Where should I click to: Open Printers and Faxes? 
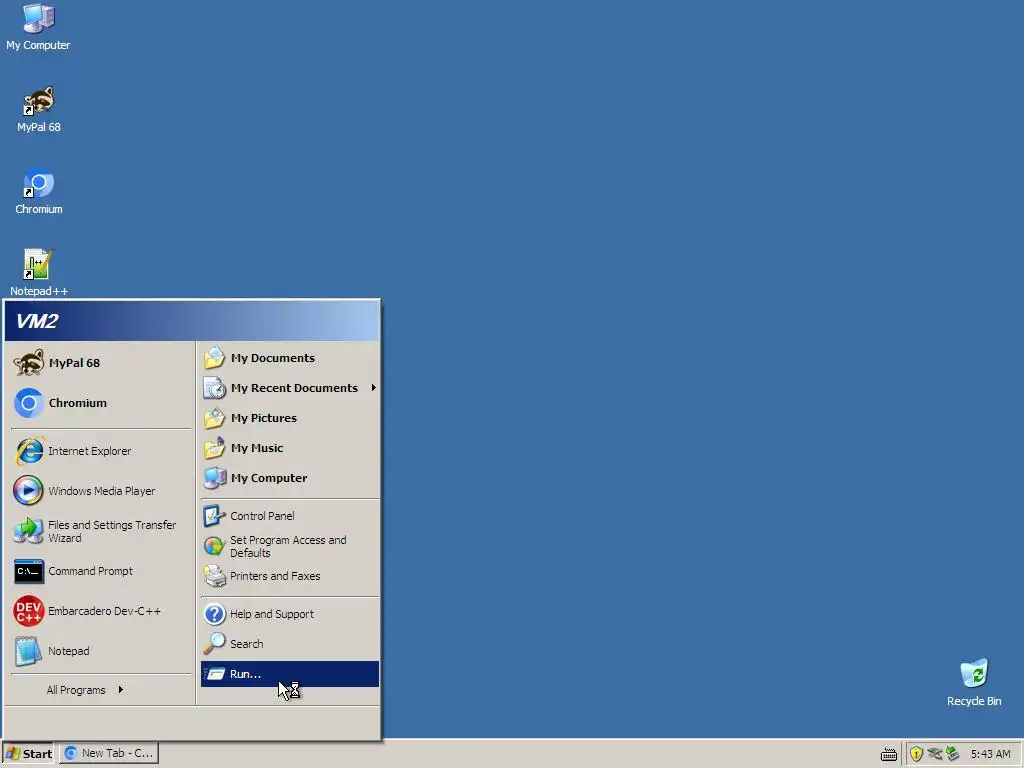click(290, 576)
